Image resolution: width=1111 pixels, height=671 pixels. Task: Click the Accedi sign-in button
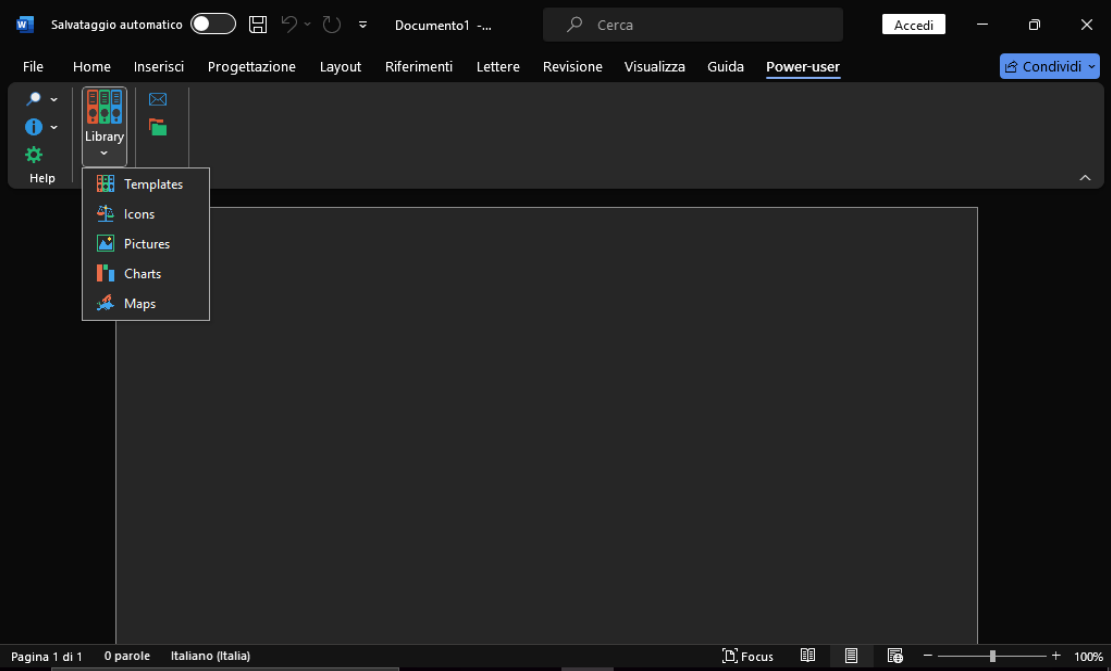pyautogui.click(x=913, y=25)
